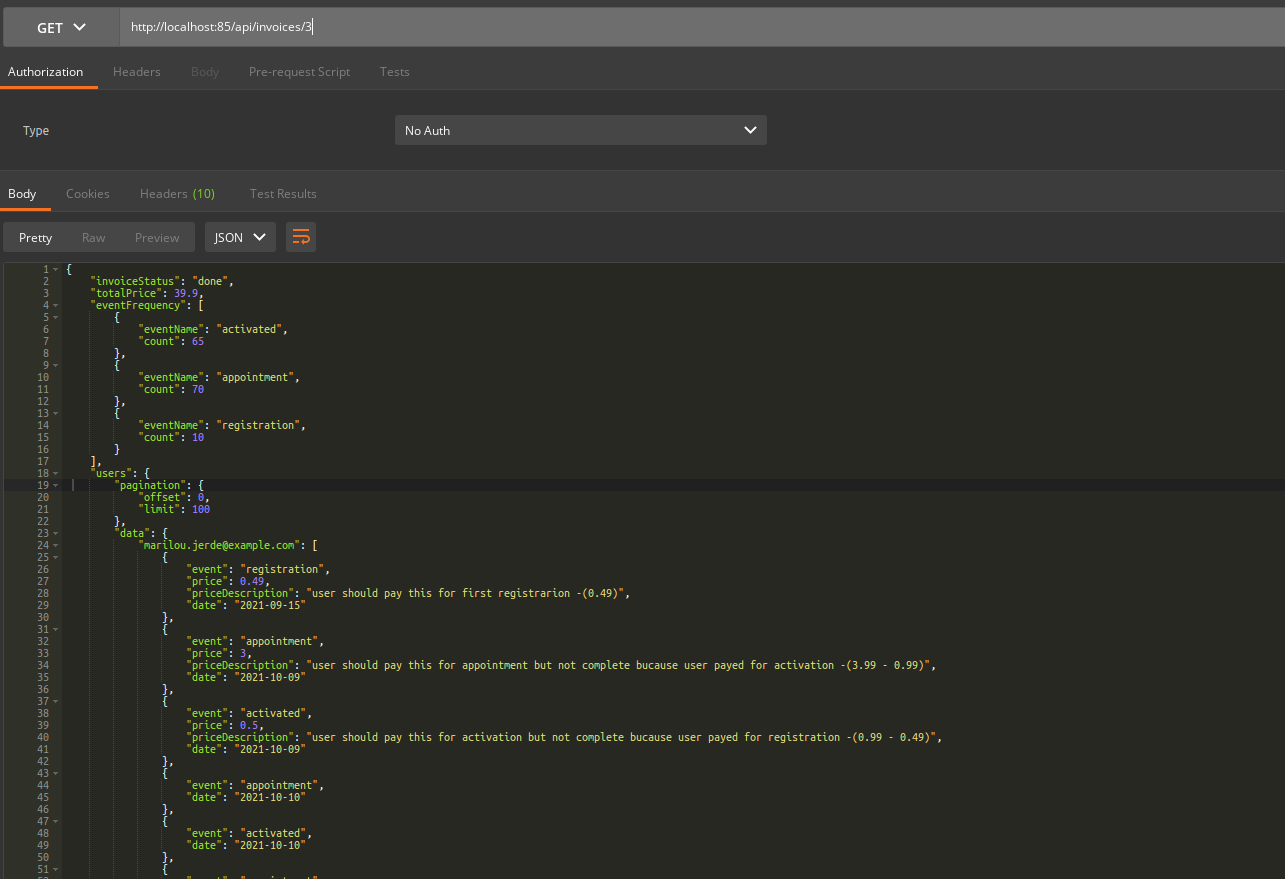
Task: Click the "invoiceStatus": "done" line
Action: click(x=161, y=281)
